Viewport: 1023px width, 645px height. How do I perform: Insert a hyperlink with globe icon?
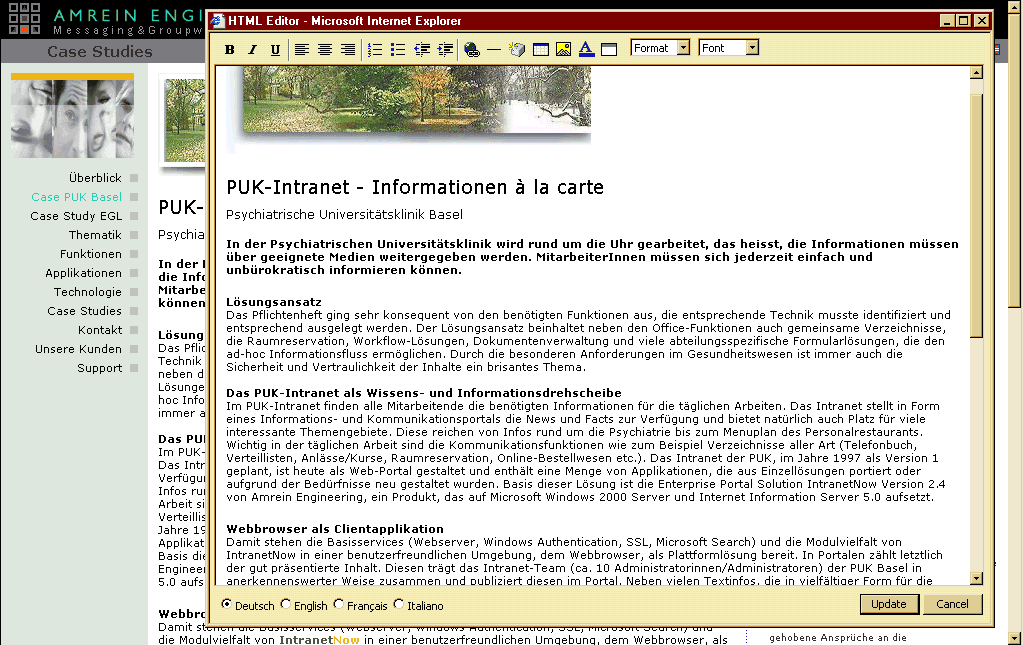[472, 50]
